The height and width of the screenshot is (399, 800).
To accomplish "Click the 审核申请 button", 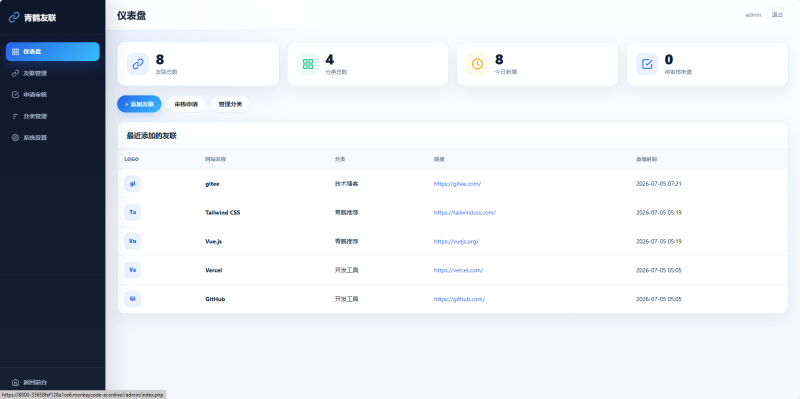I will tap(186, 104).
